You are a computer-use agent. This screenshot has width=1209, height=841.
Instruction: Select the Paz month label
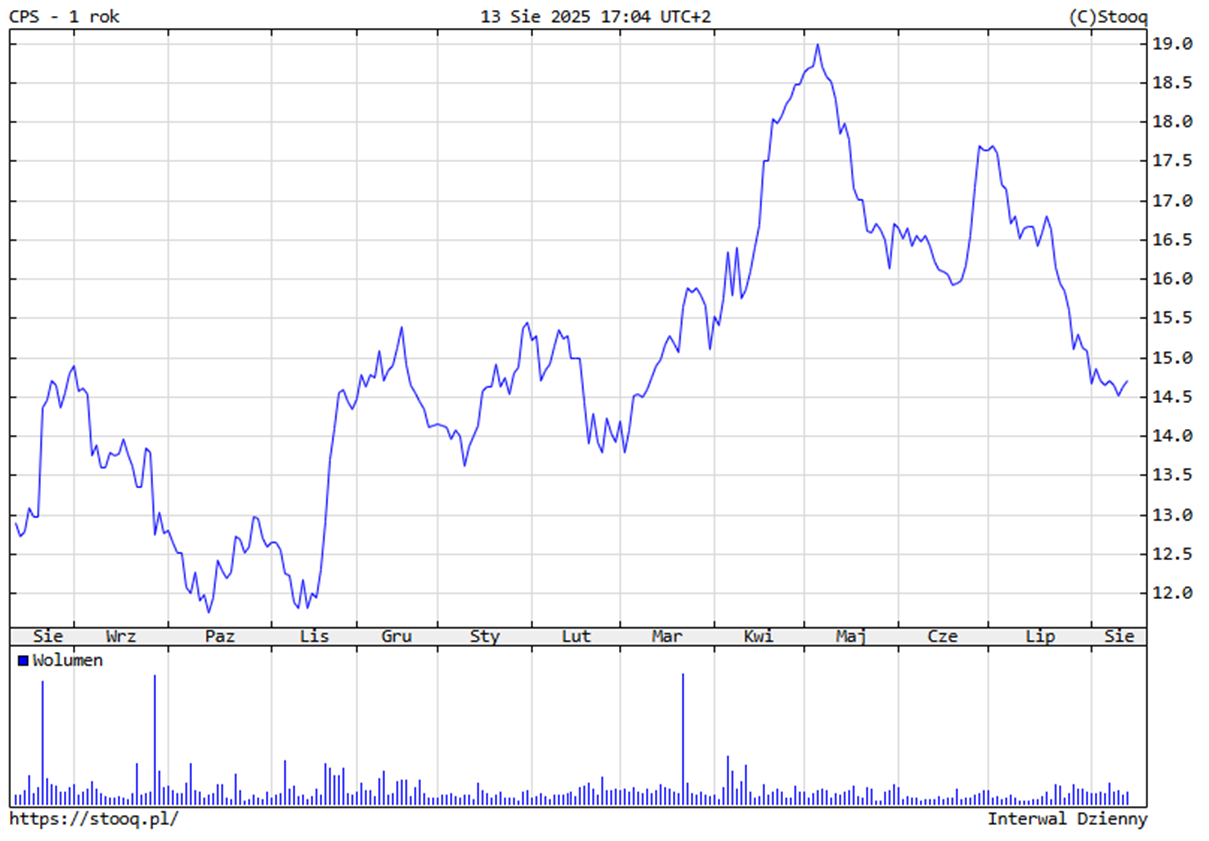[219, 636]
